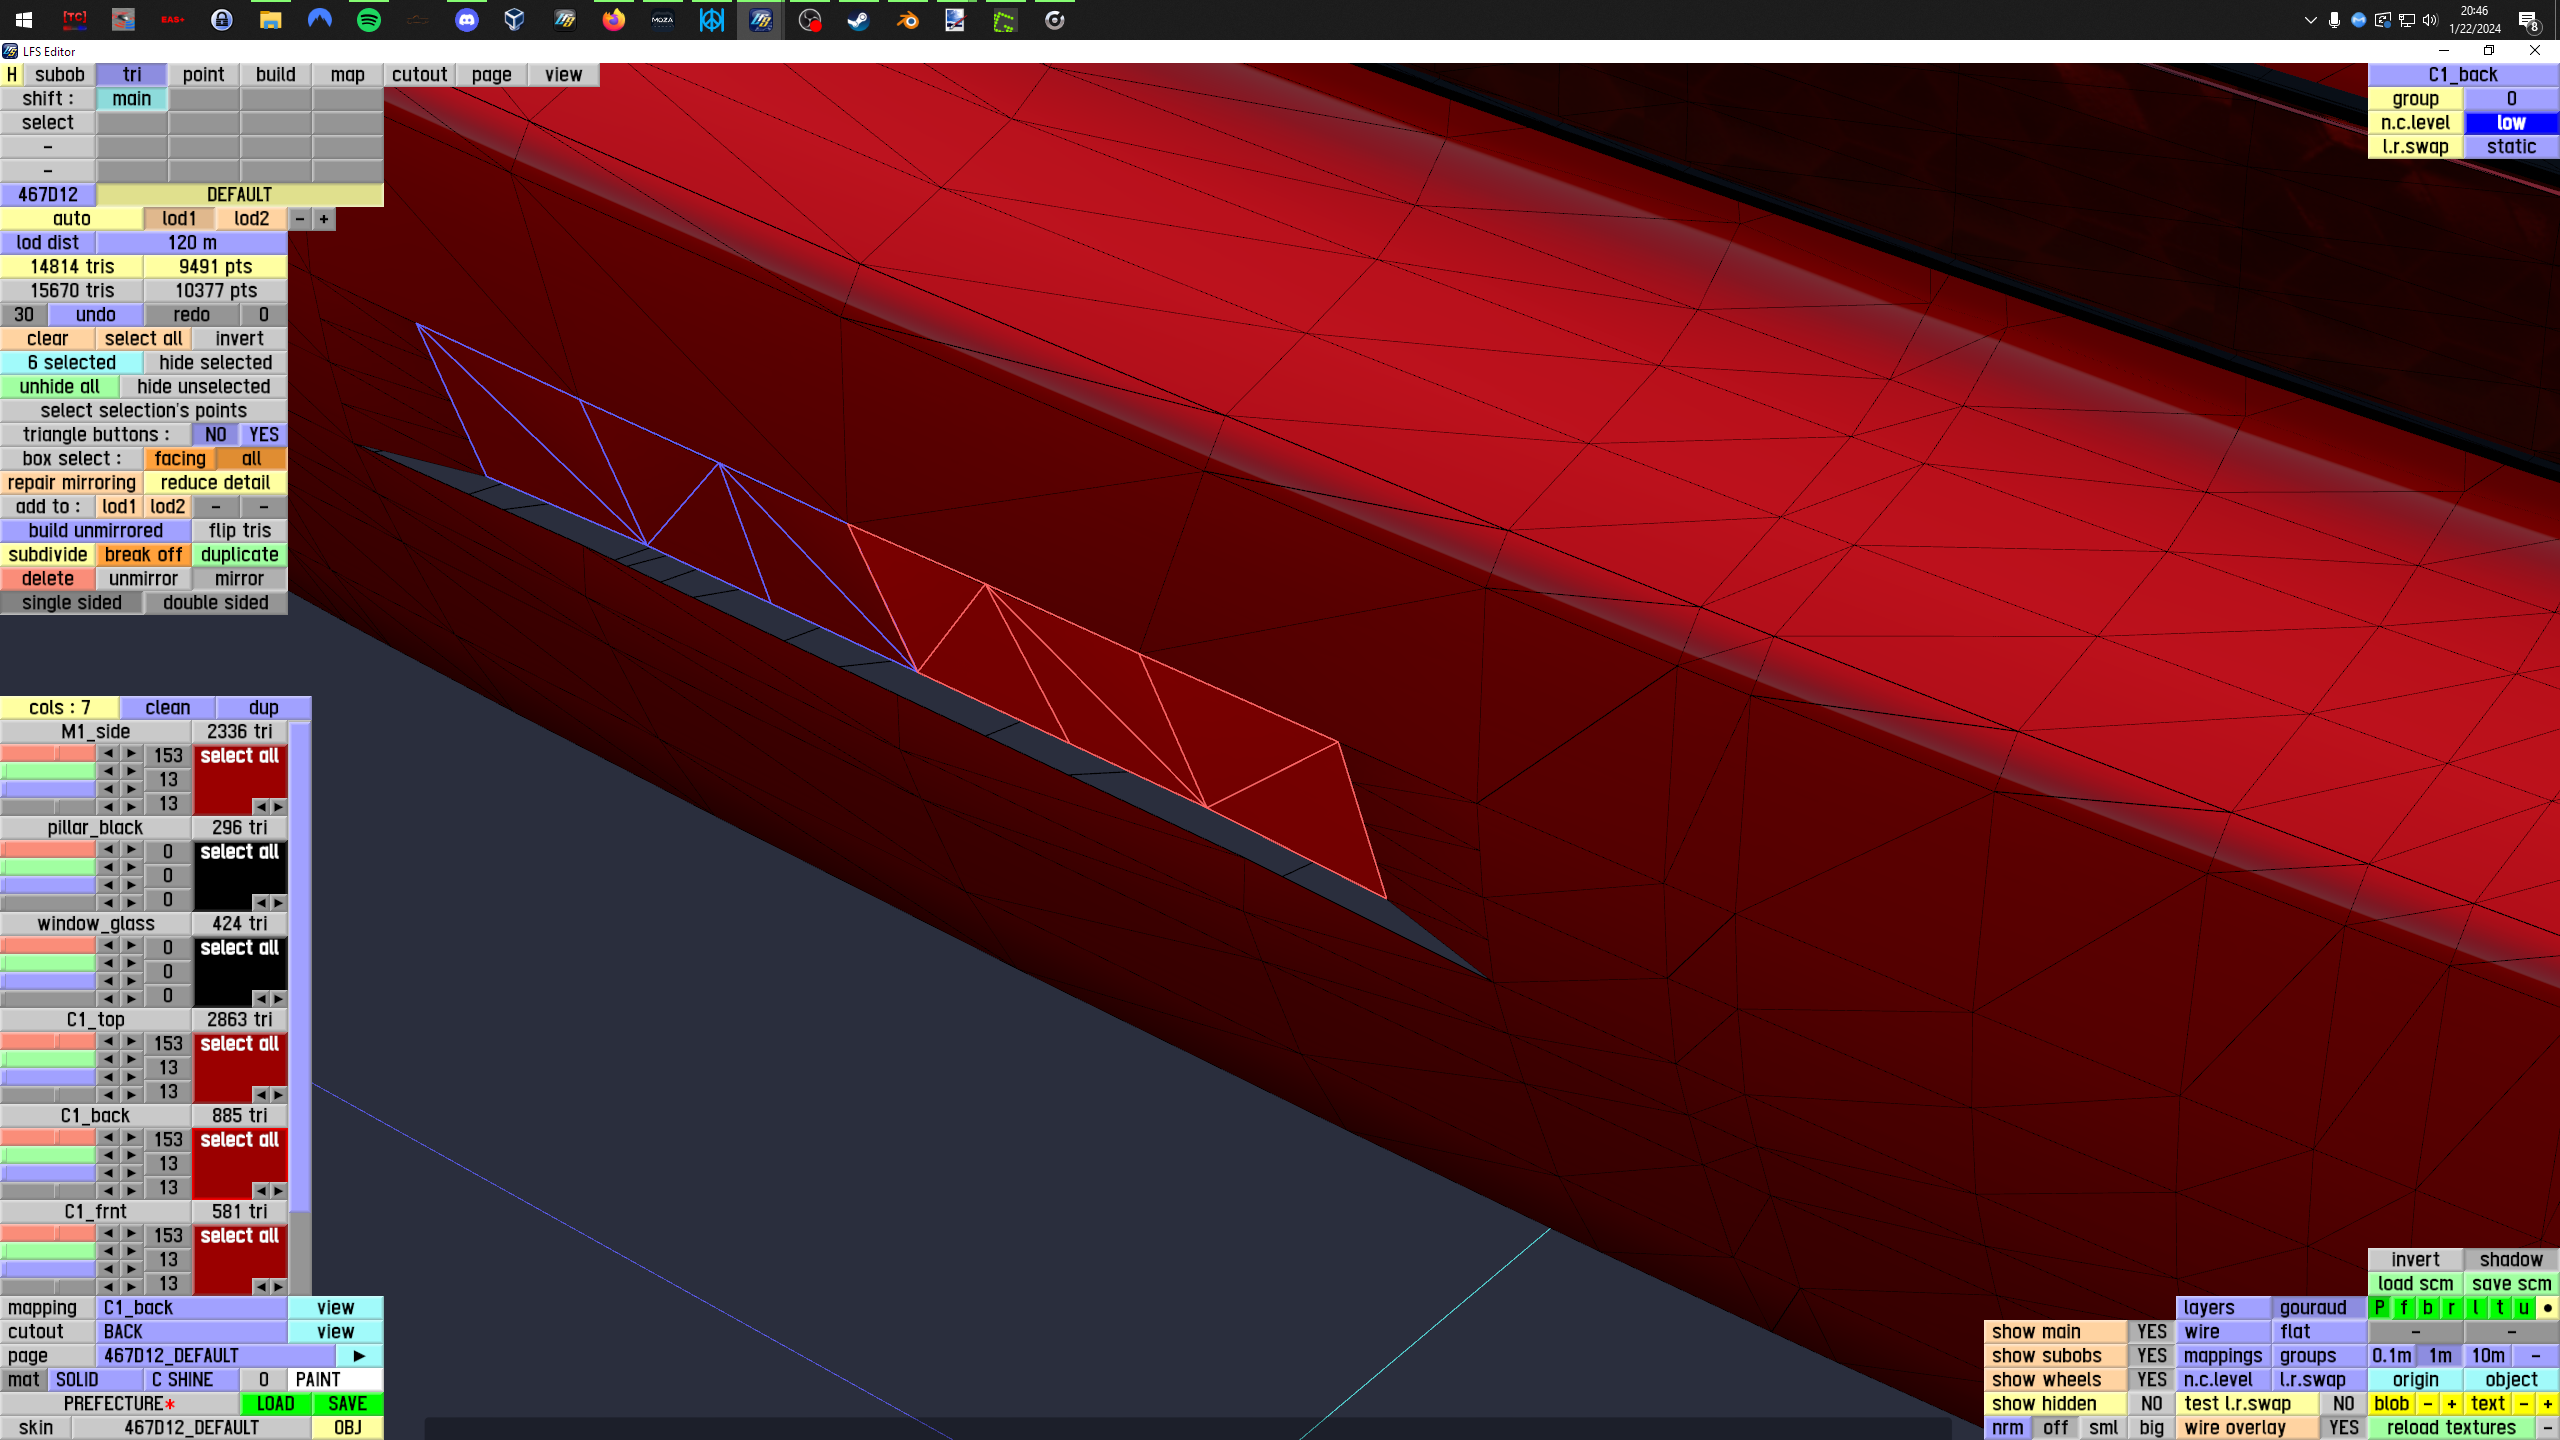Viewport: 2560px width, 1440px height.
Task: Open Blender from the taskbar
Action: point(907,20)
